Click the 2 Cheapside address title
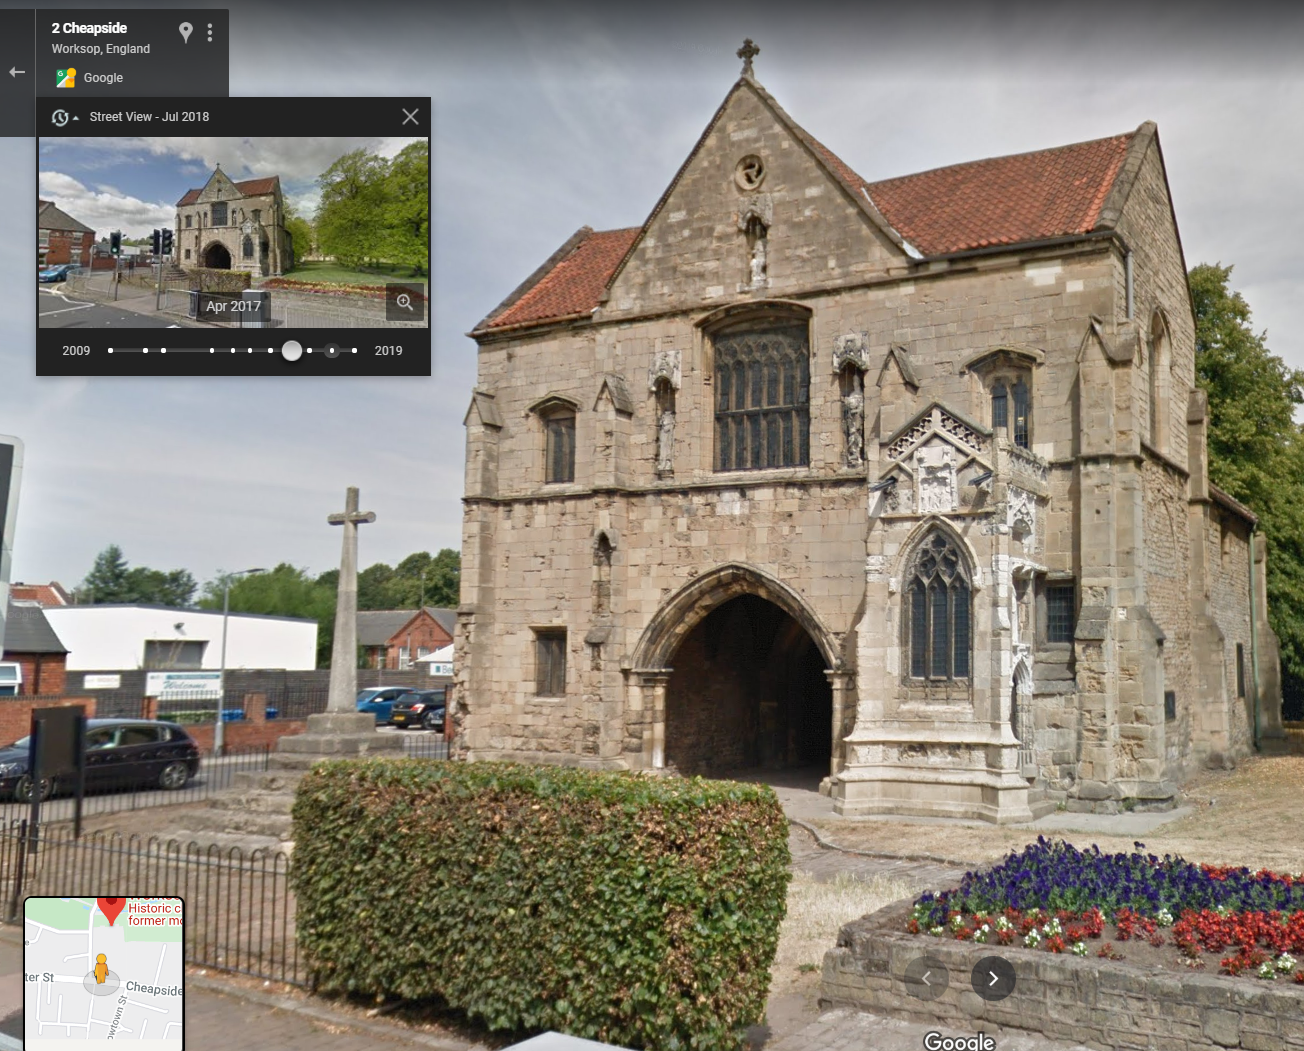Screen dimensions: 1304x1051 click(x=90, y=28)
